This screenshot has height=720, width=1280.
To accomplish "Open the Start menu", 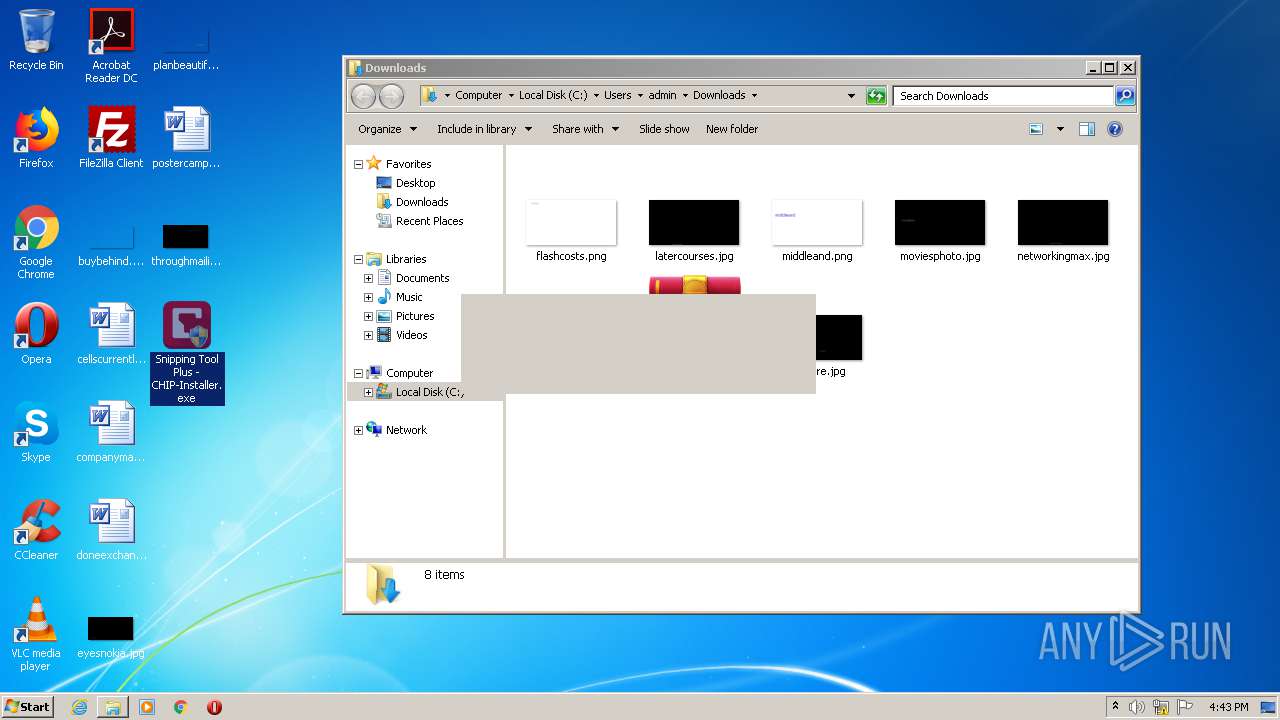I will tap(28, 707).
